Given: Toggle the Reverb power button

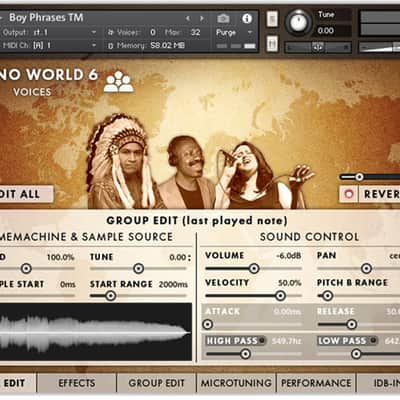Looking at the screenshot, I should click(349, 194).
